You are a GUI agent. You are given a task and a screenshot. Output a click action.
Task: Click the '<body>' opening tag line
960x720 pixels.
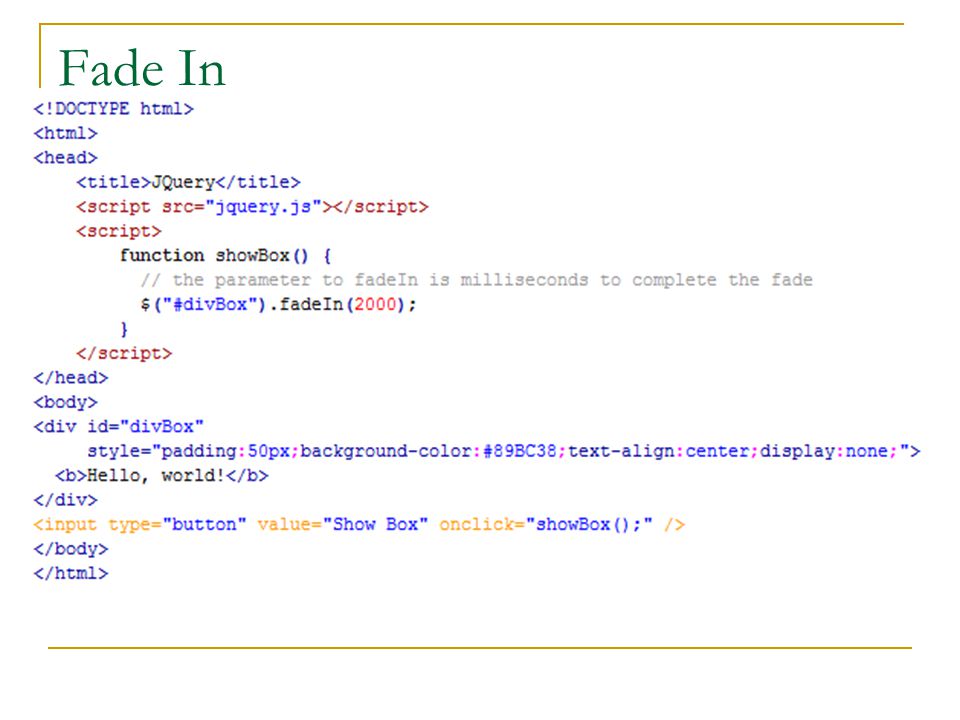coord(66,403)
